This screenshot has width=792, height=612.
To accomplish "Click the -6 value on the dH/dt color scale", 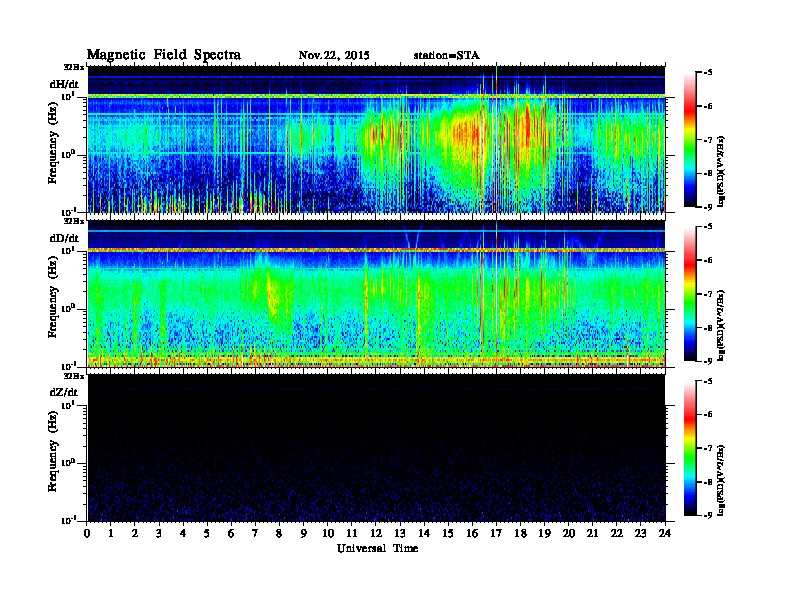I will pyautogui.click(x=708, y=106).
